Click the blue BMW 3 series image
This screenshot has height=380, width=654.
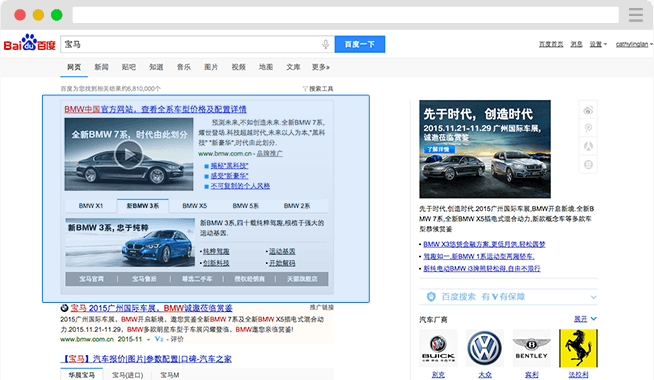[130, 242]
